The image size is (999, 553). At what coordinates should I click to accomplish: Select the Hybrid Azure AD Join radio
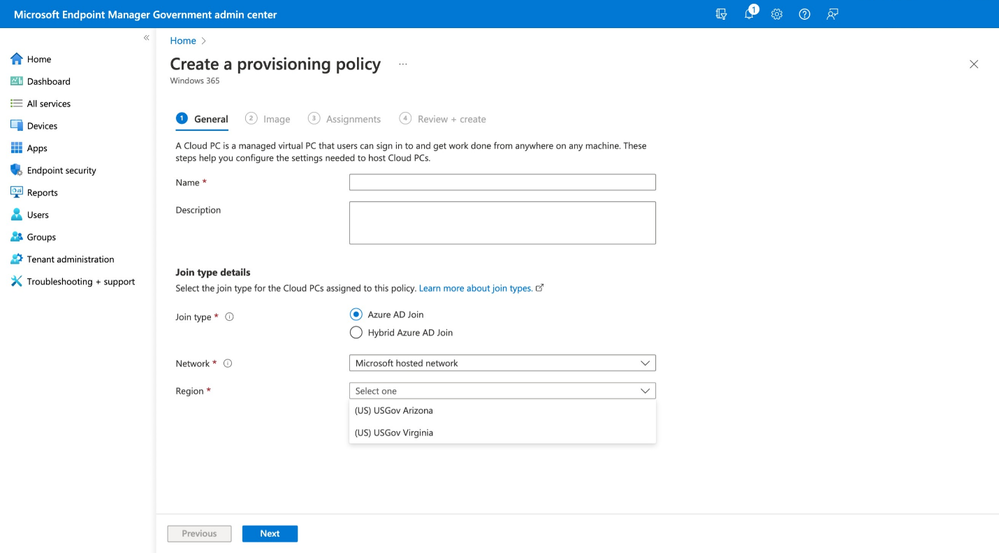(356, 333)
